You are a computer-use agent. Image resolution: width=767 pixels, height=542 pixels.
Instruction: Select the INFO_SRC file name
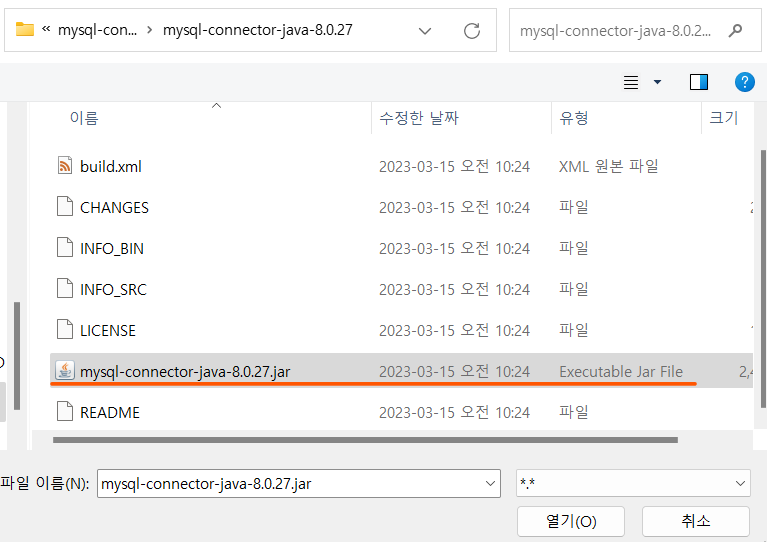[113, 290]
